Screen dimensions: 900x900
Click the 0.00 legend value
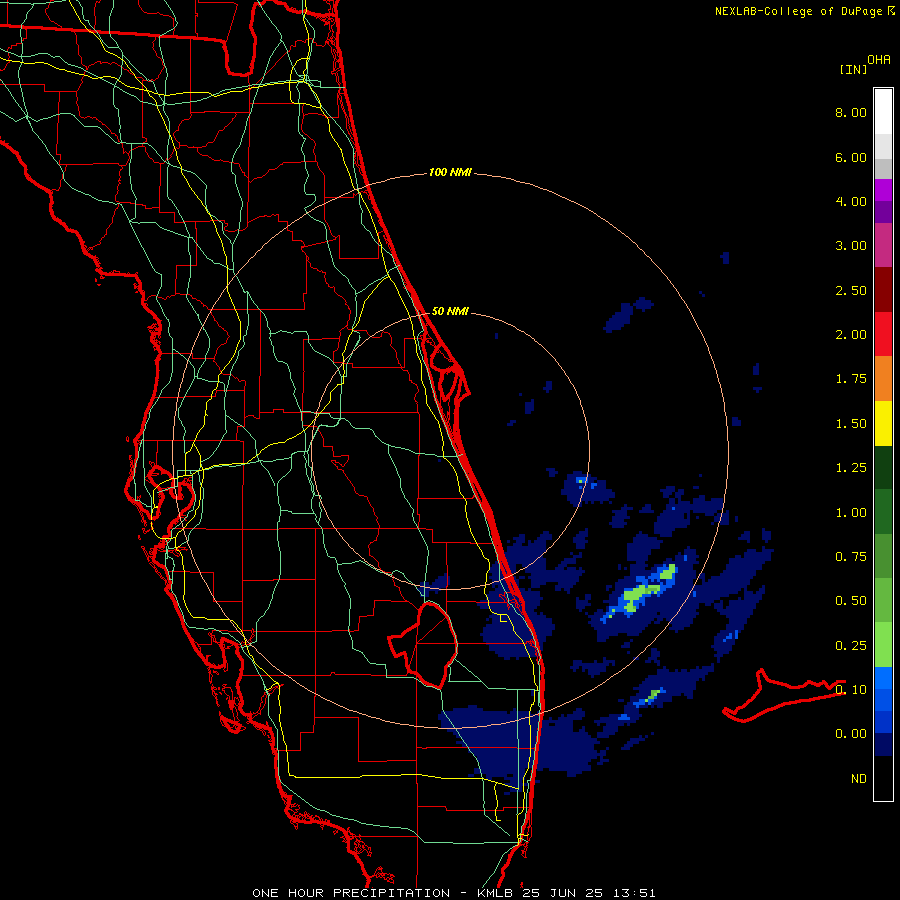point(851,734)
